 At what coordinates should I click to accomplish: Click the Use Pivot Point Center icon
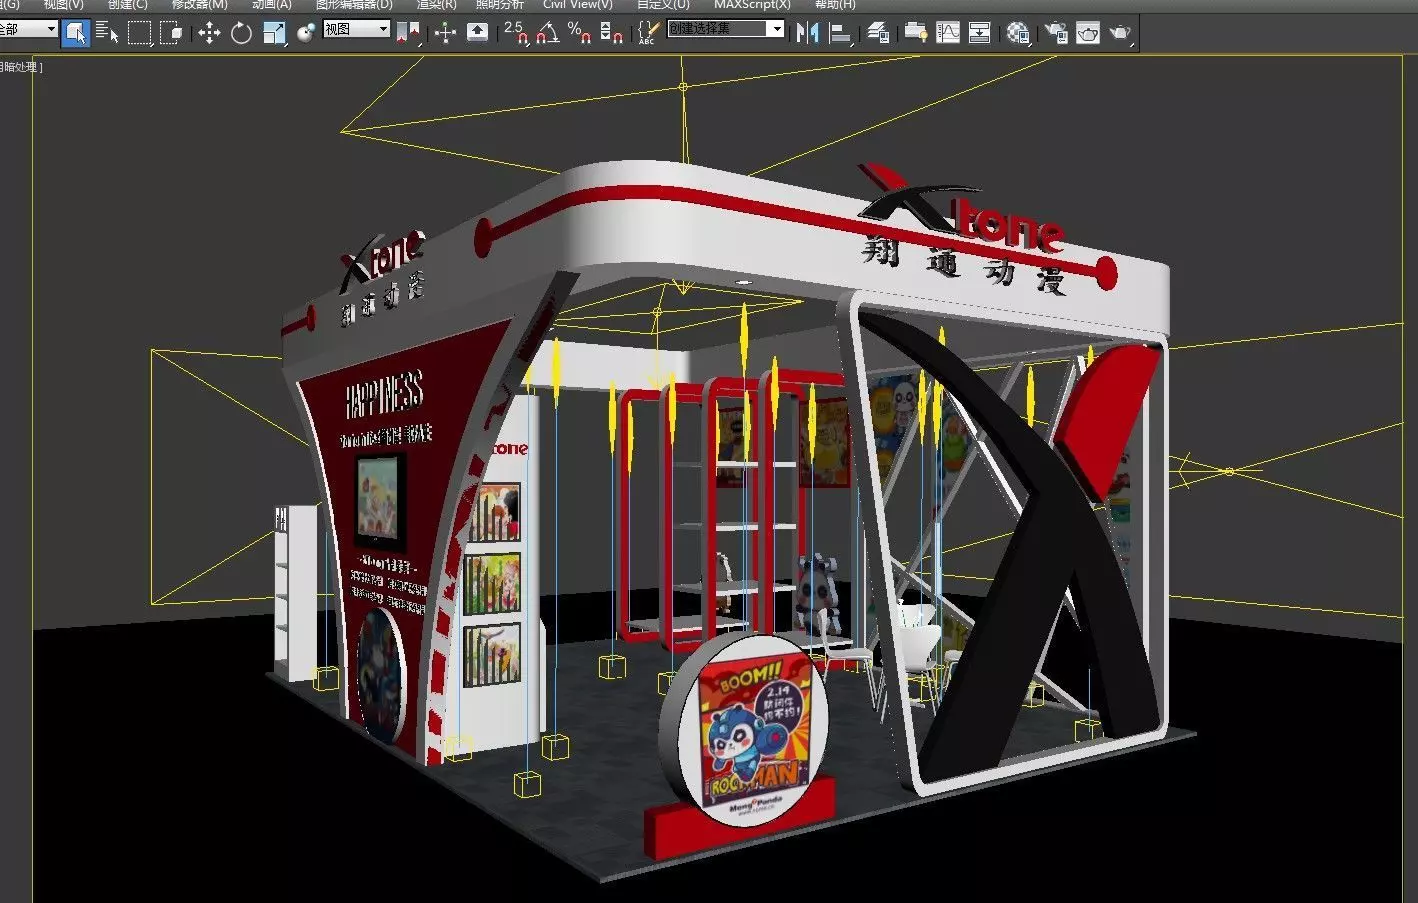point(408,33)
